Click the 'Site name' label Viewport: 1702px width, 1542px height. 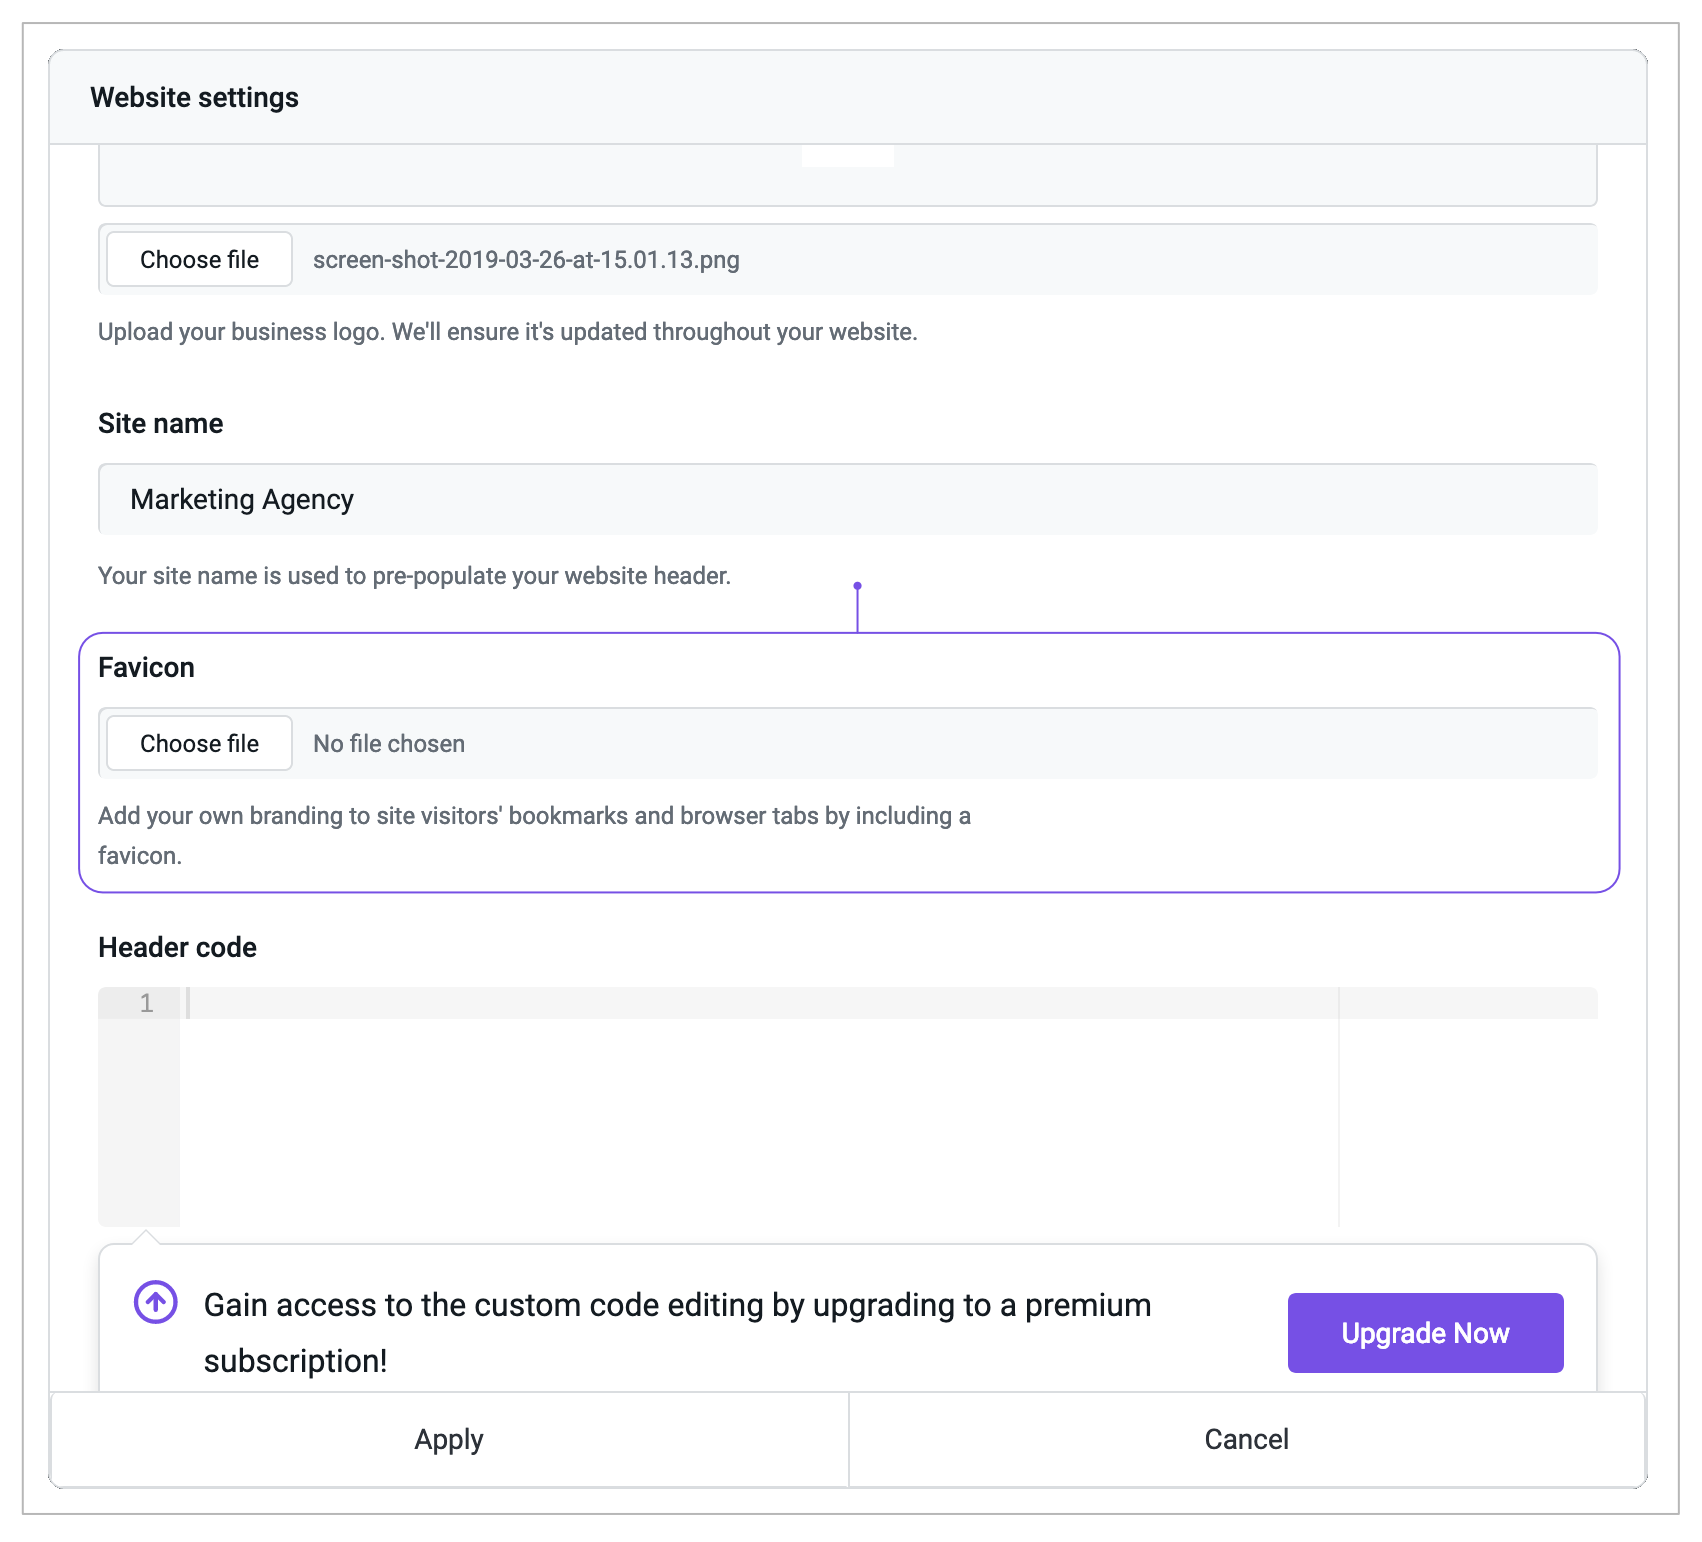pos(160,424)
